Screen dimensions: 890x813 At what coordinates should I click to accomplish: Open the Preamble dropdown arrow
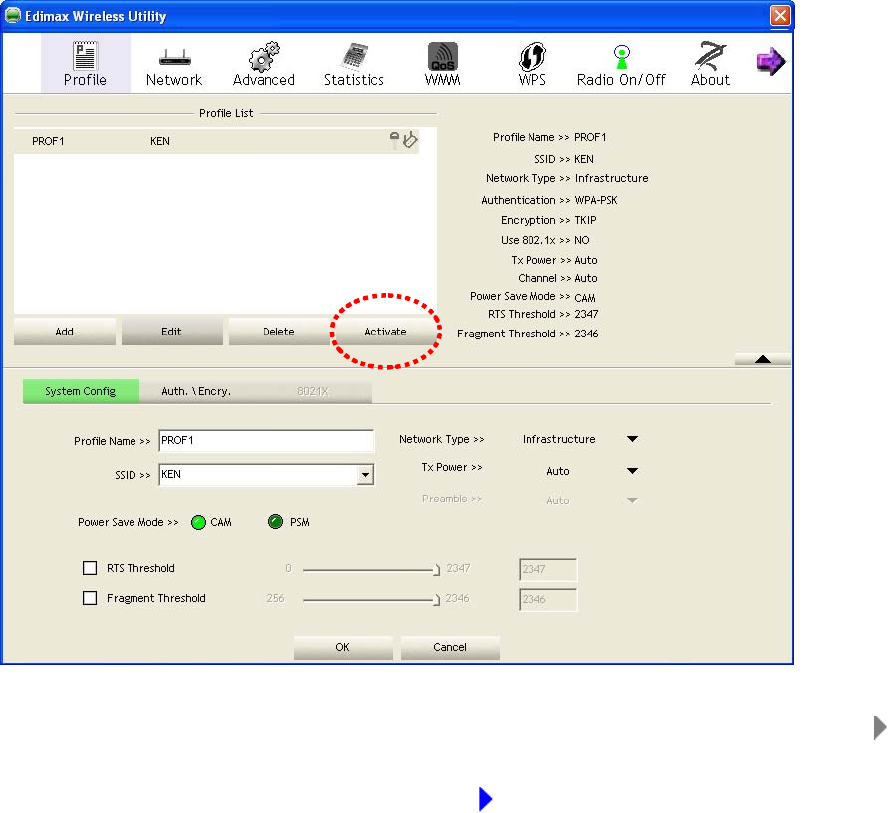pos(632,500)
